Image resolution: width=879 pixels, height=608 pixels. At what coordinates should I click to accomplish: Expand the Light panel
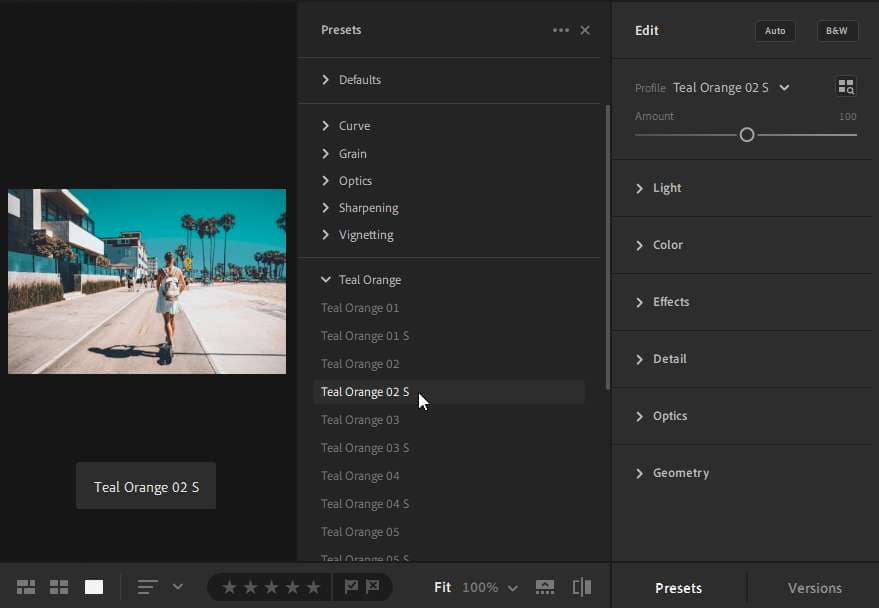pos(667,188)
